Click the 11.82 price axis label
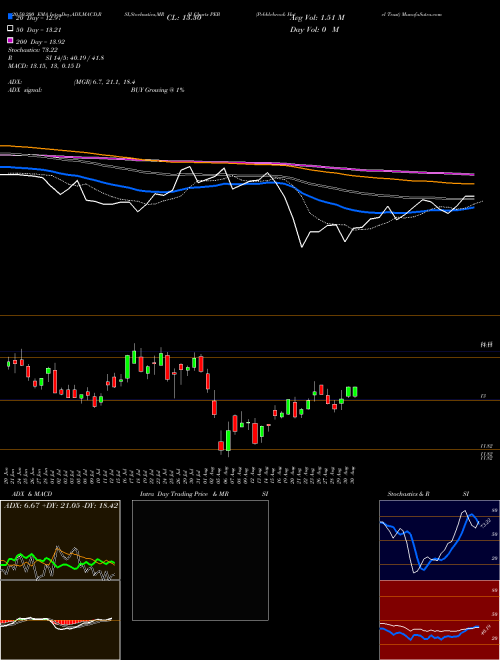This screenshot has width=500, height=660. tap(486, 445)
